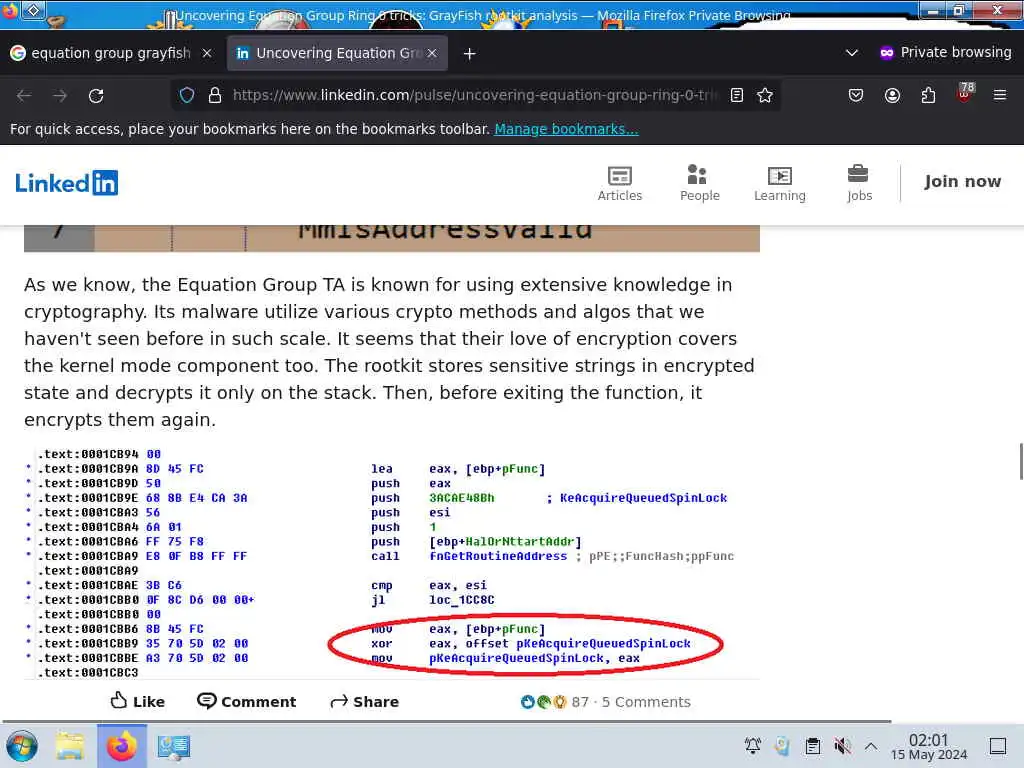Go forward with the forward arrow

60,95
